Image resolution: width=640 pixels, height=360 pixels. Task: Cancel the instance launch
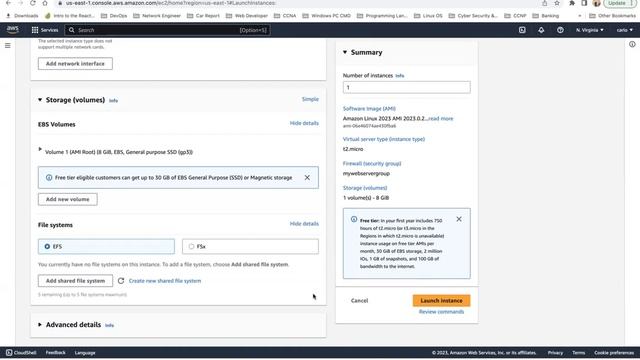pos(360,300)
